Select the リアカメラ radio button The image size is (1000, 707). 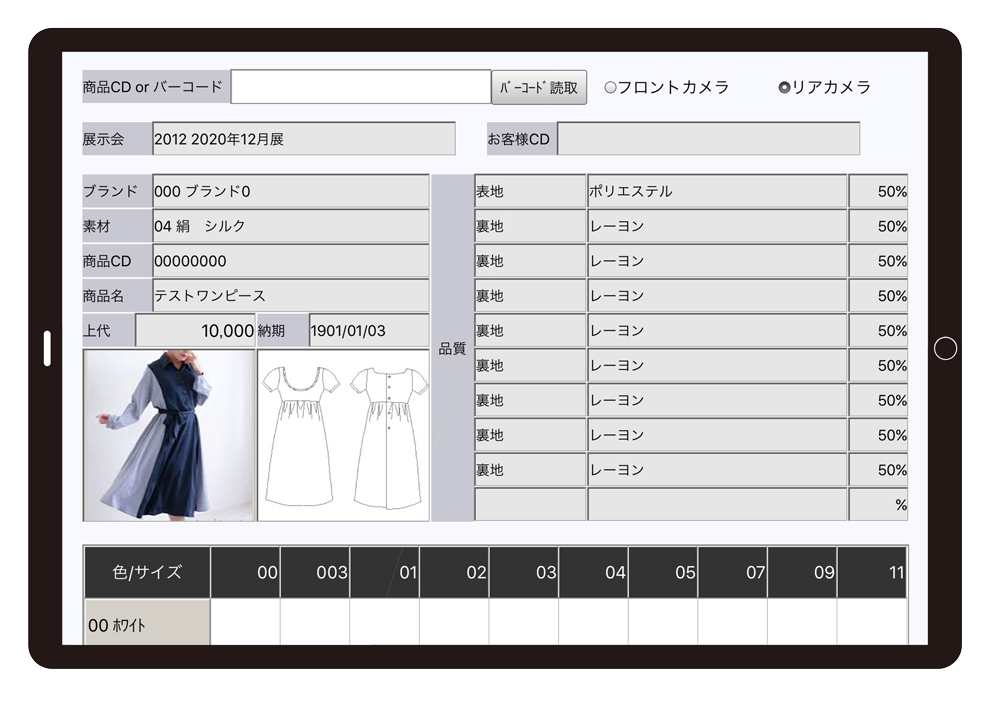tap(784, 88)
